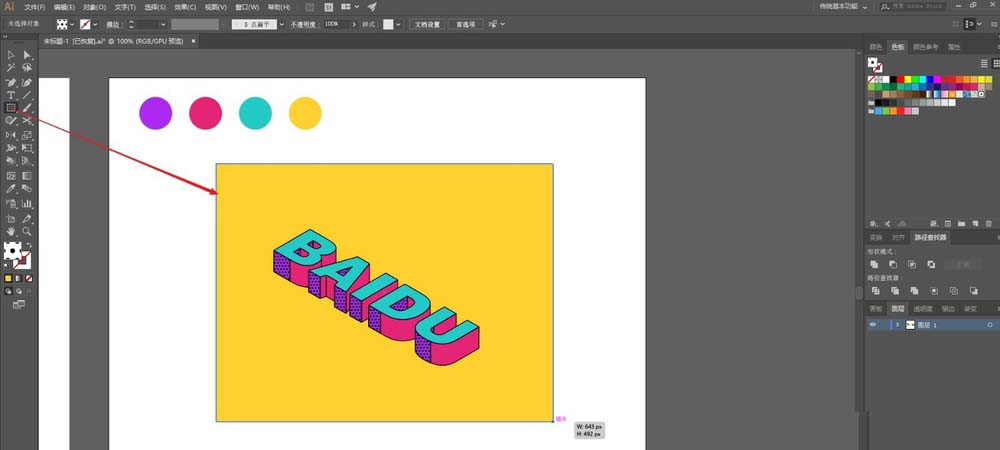Screen dimensions: 1000x450
Task: Select the Lasso tool
Action: [x=27, y=67]
